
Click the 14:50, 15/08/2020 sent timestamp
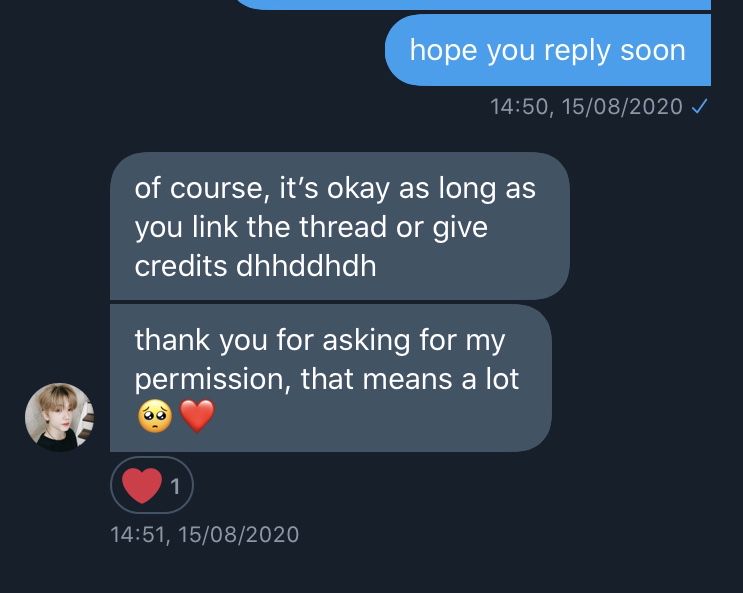[x=586, y=107]
